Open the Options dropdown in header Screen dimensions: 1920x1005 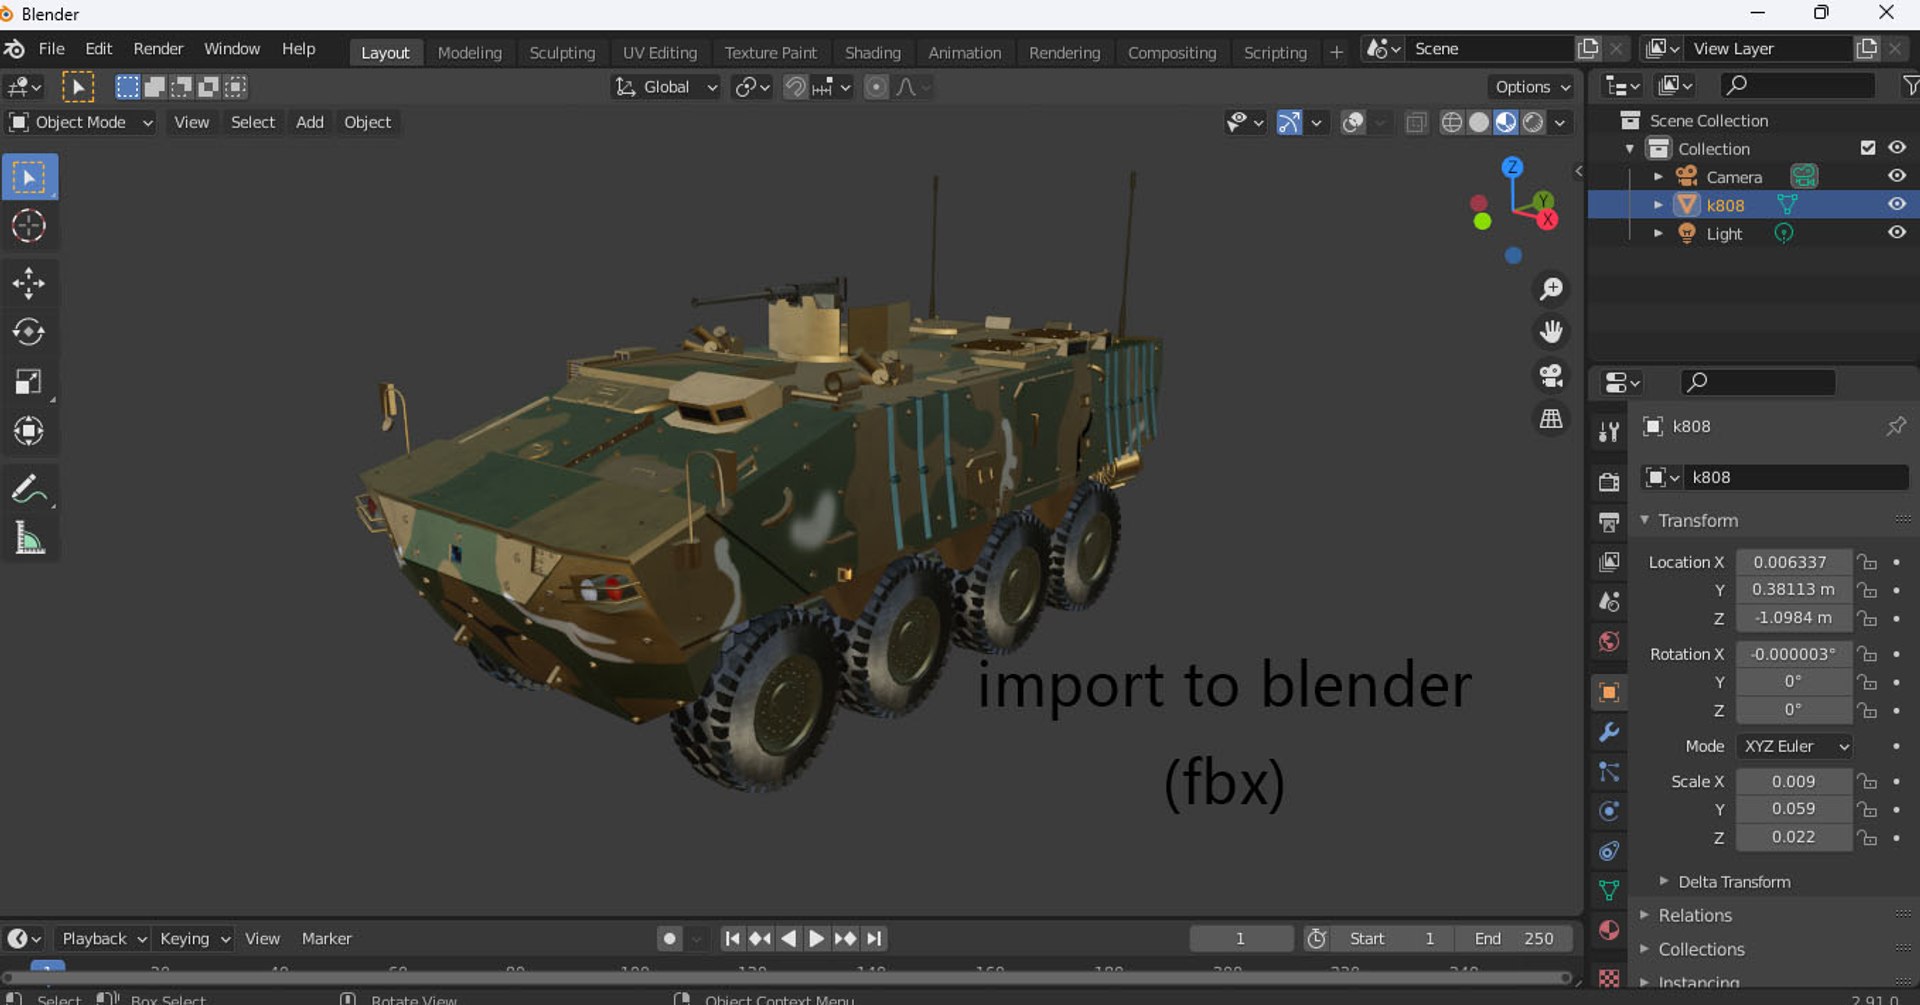[1532, 87]
